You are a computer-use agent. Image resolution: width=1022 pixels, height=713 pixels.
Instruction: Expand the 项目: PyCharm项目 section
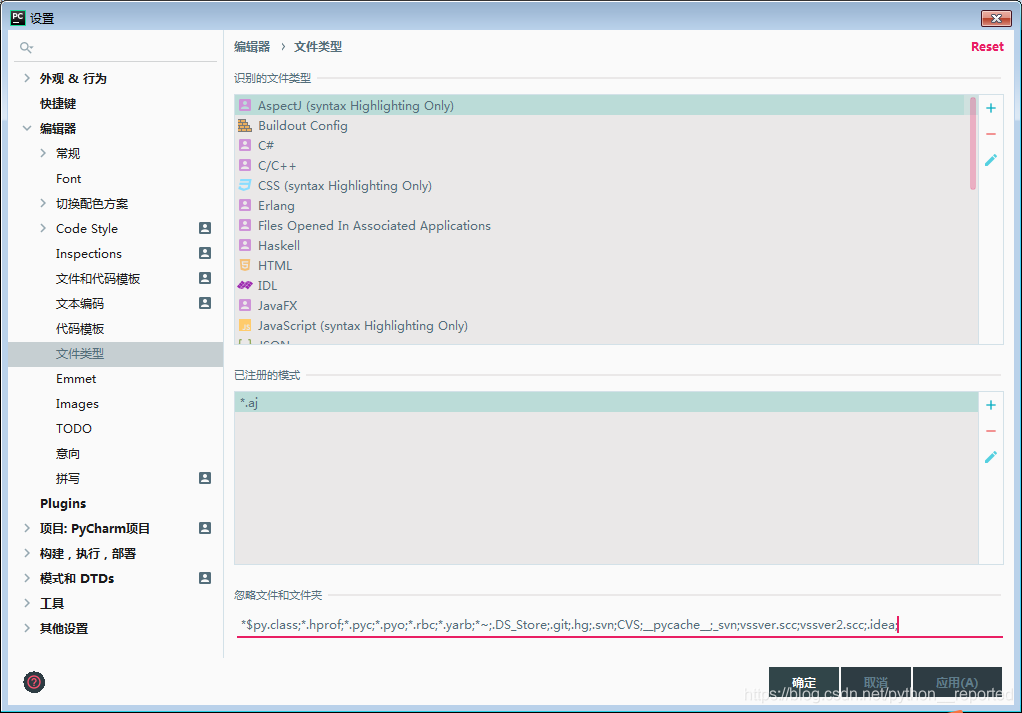pyautogui.click(x=27, y=528)
